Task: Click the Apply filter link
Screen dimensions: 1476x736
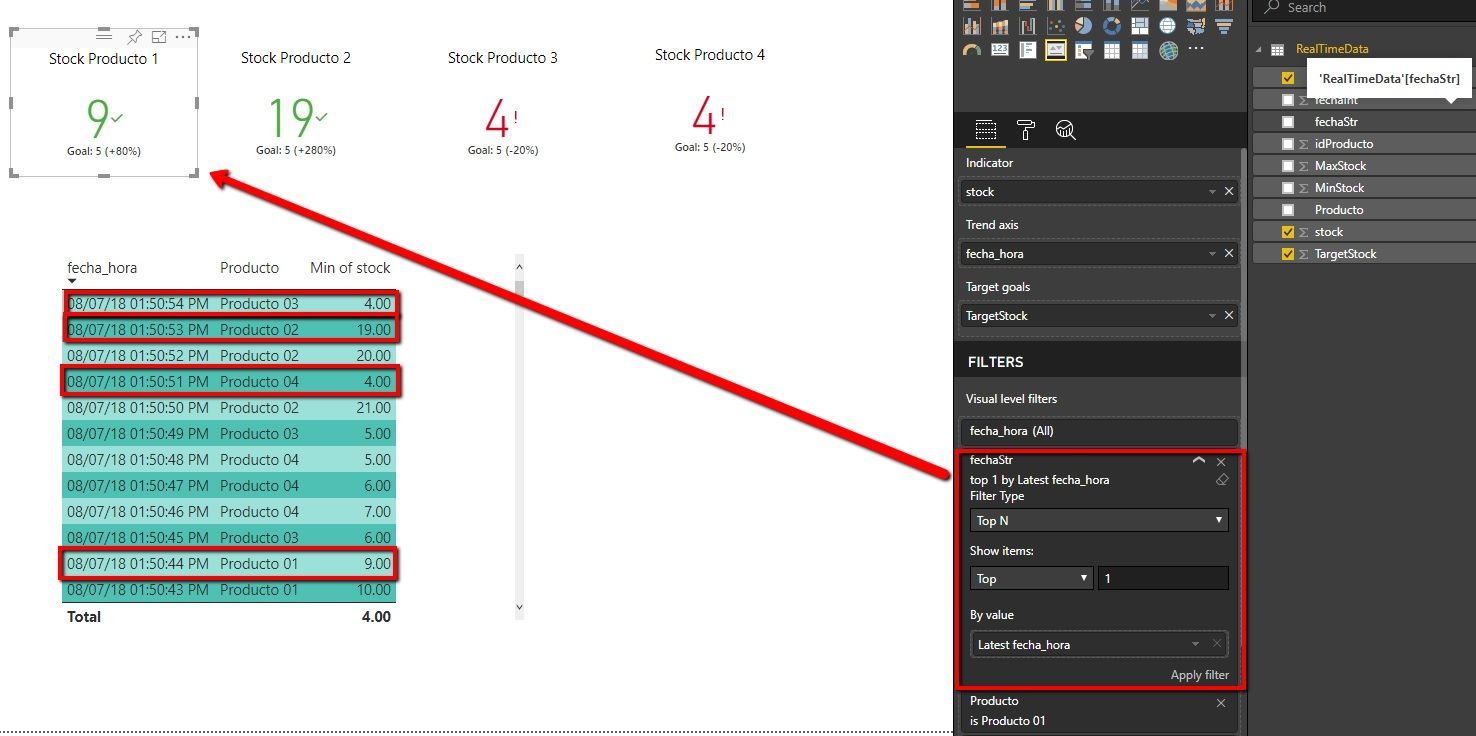Action: 1199,675
